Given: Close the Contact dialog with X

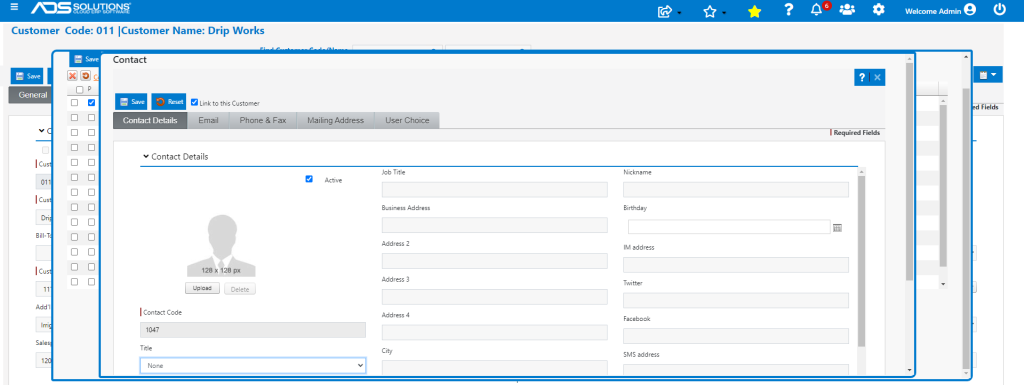Looking at the screenshot, I should point(878,78).
